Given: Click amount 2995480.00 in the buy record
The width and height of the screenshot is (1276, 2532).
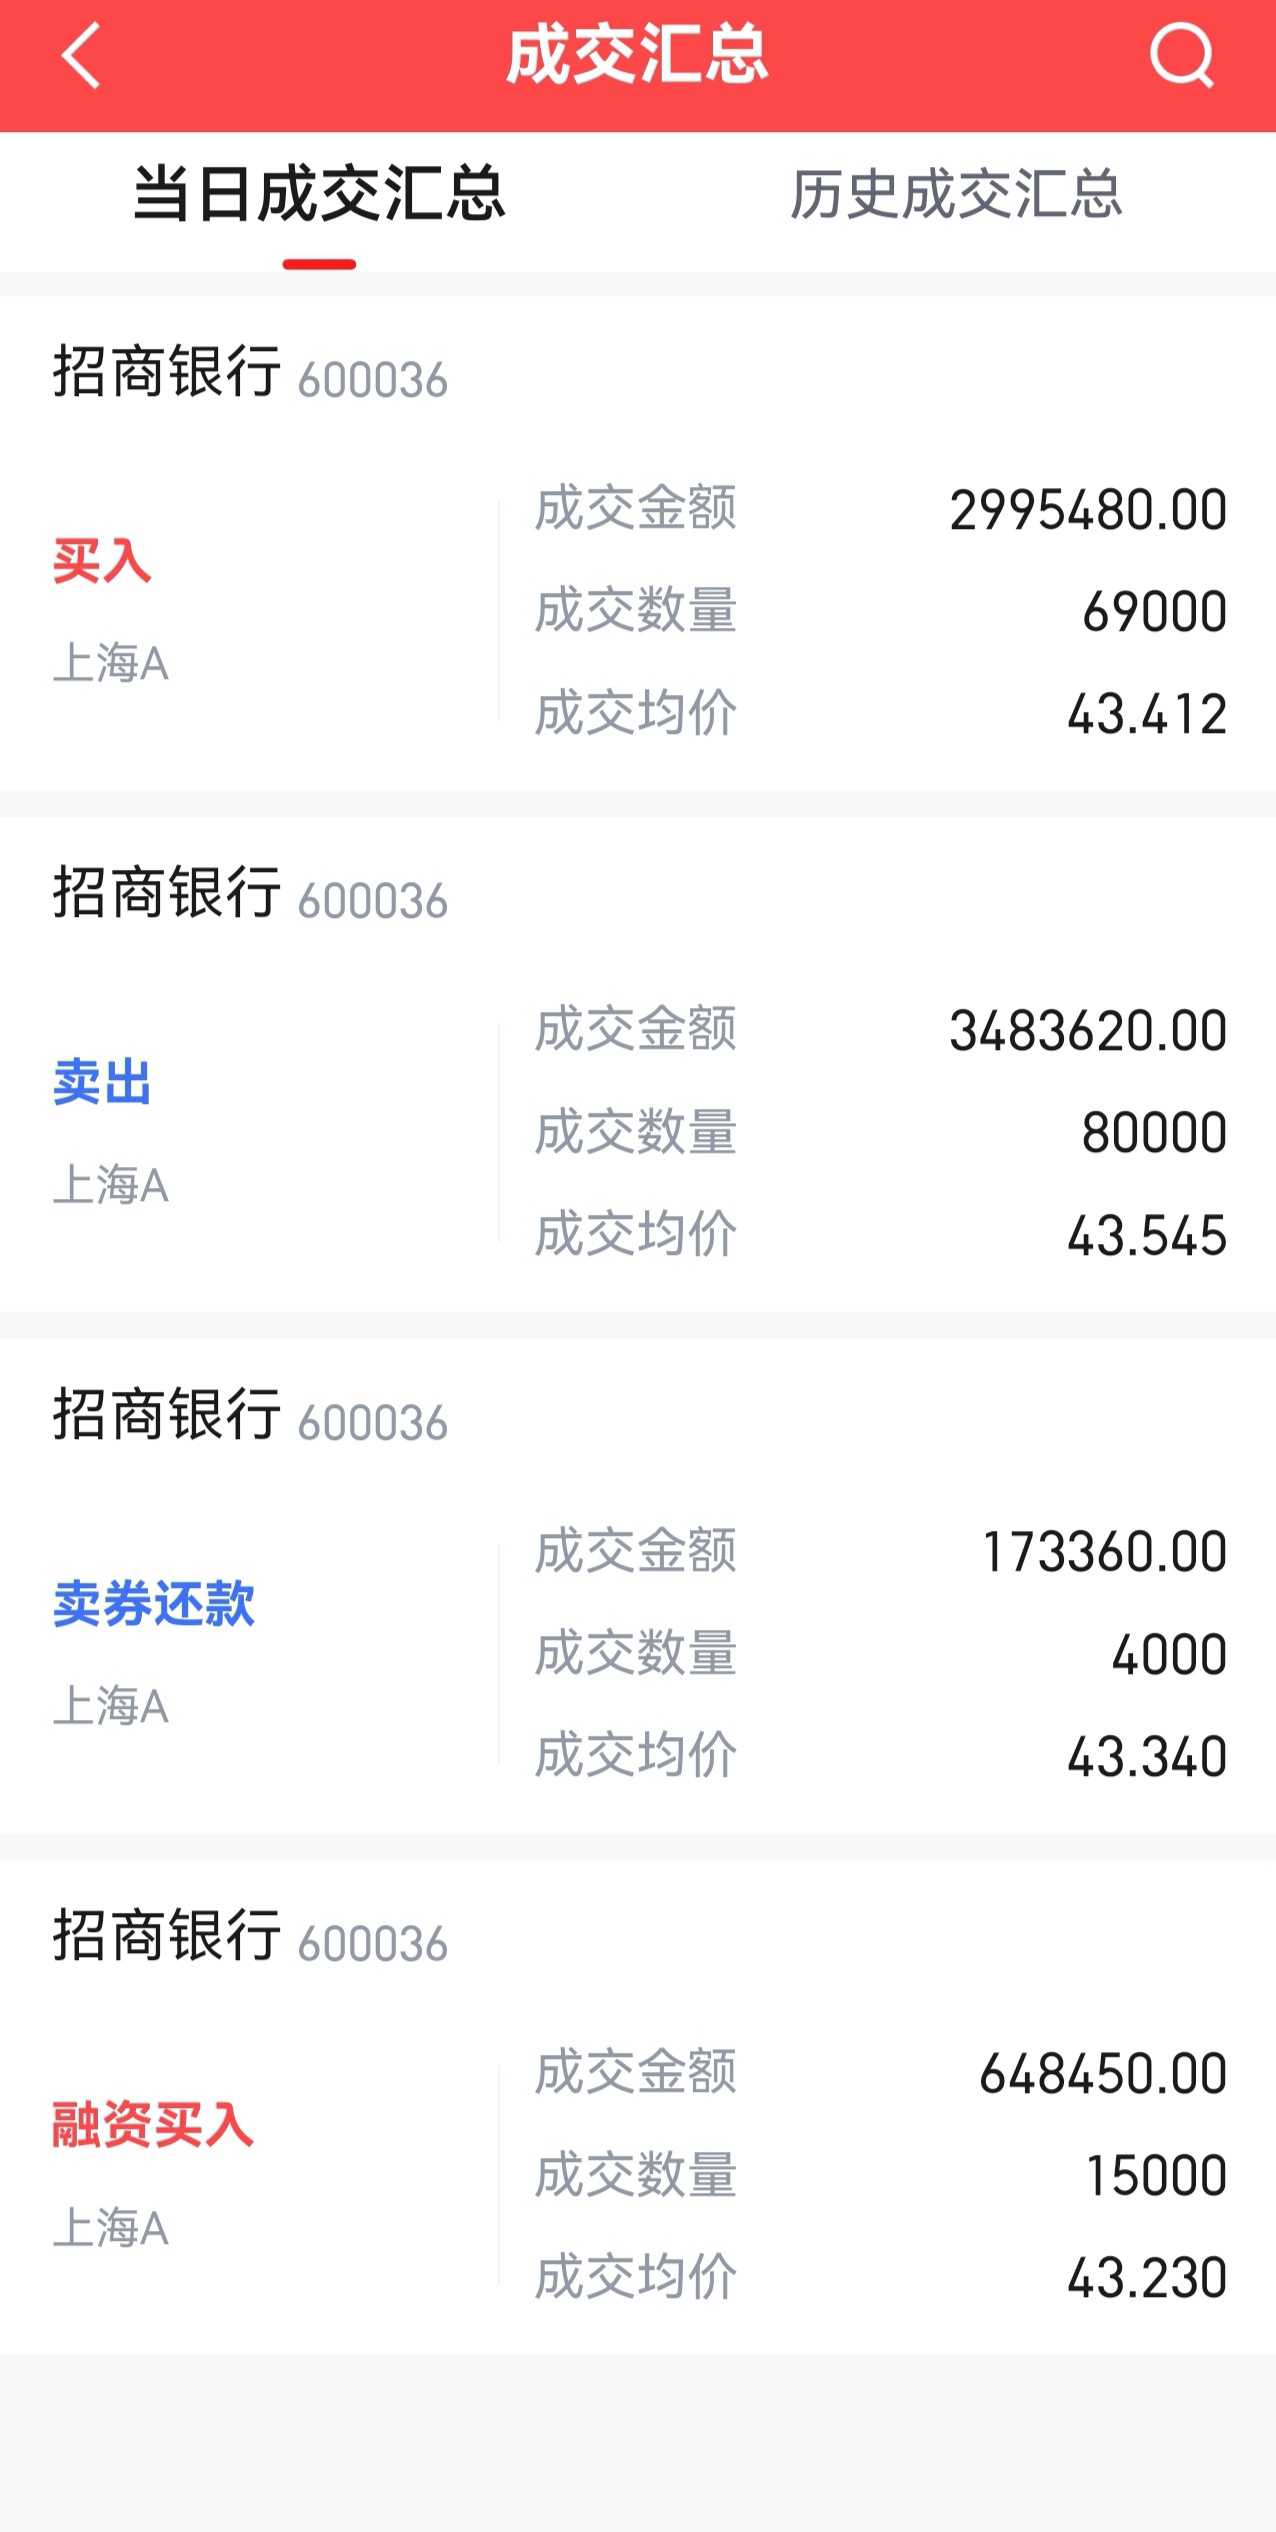Looking at the screenshot, I should [1088, 510].
